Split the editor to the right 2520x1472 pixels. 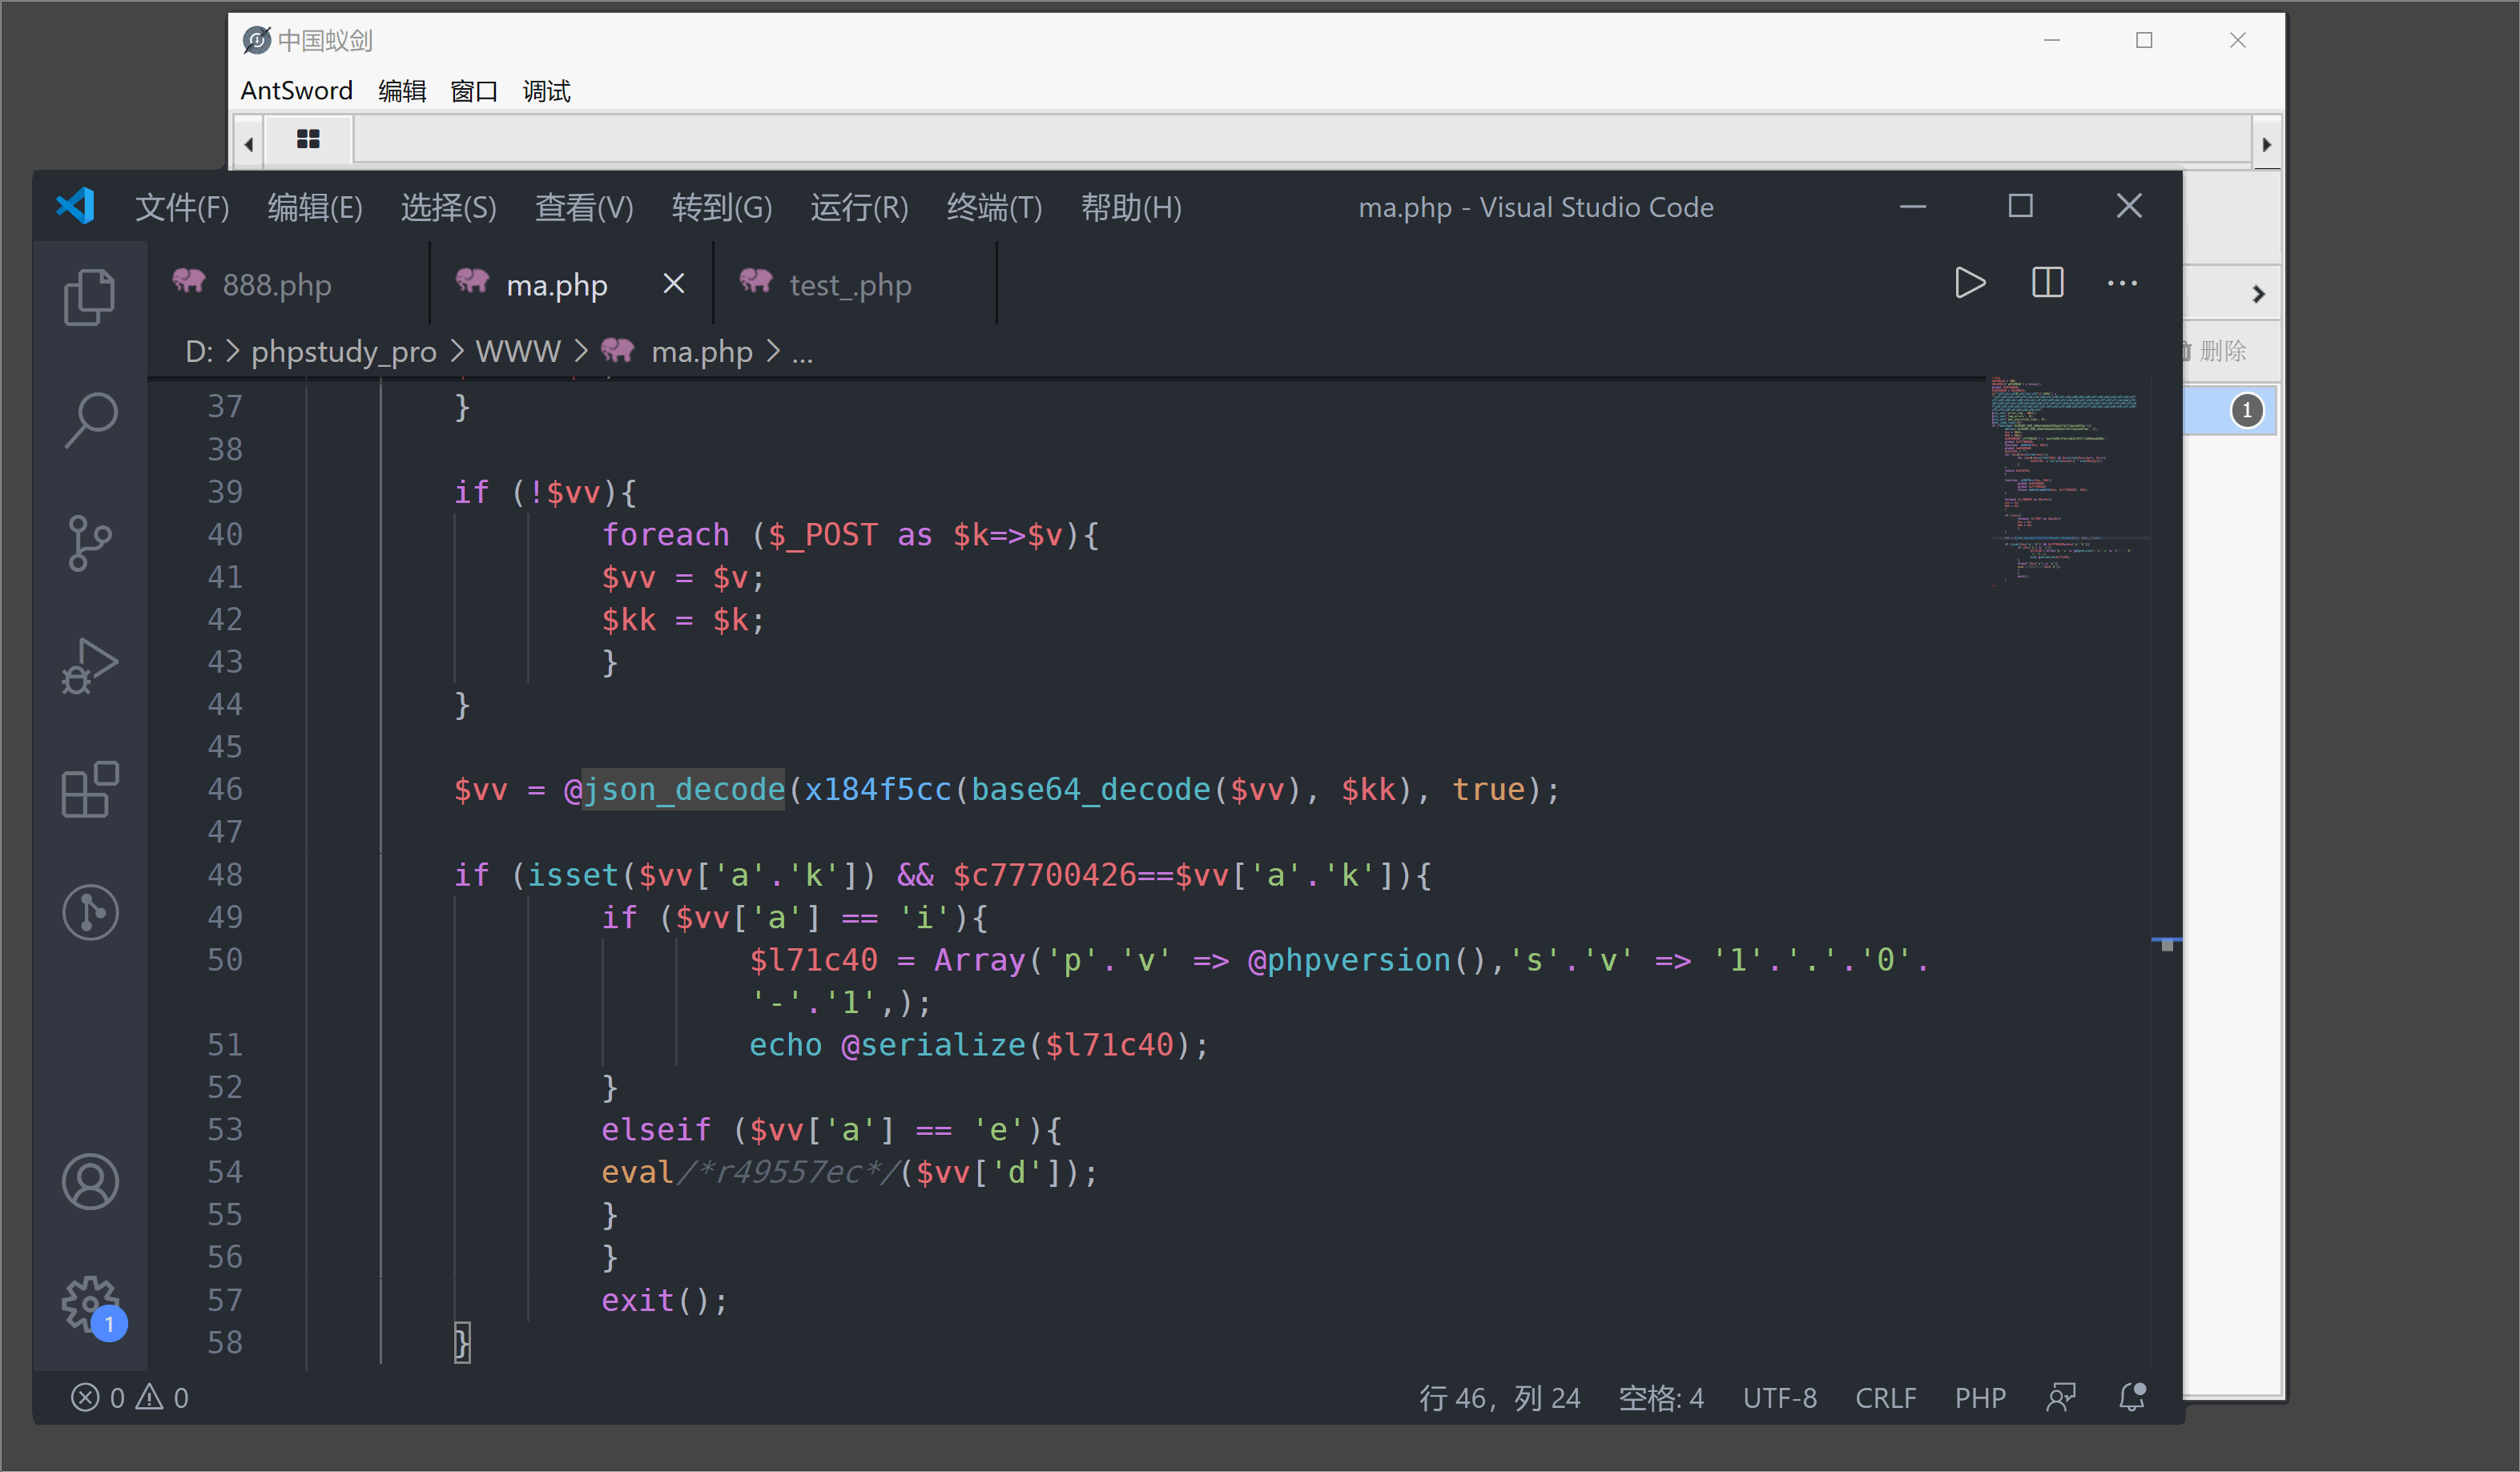2047,283
